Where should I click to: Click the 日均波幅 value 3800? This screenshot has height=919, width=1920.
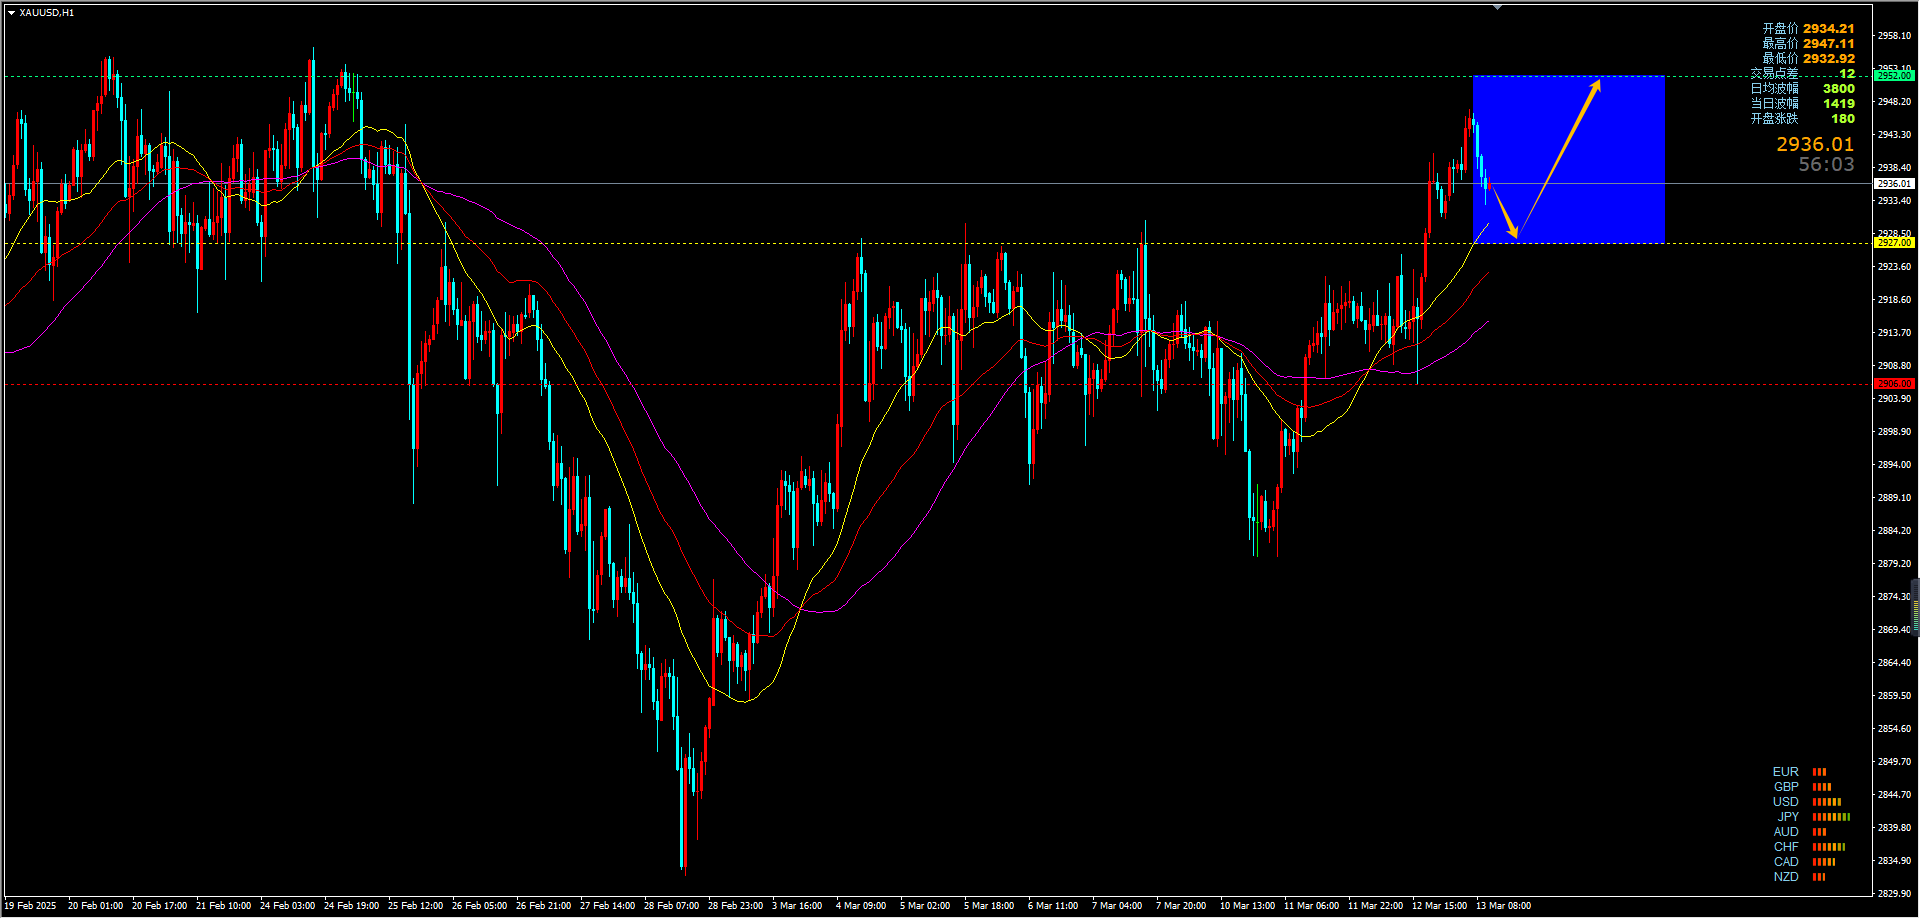[1838, 89]
